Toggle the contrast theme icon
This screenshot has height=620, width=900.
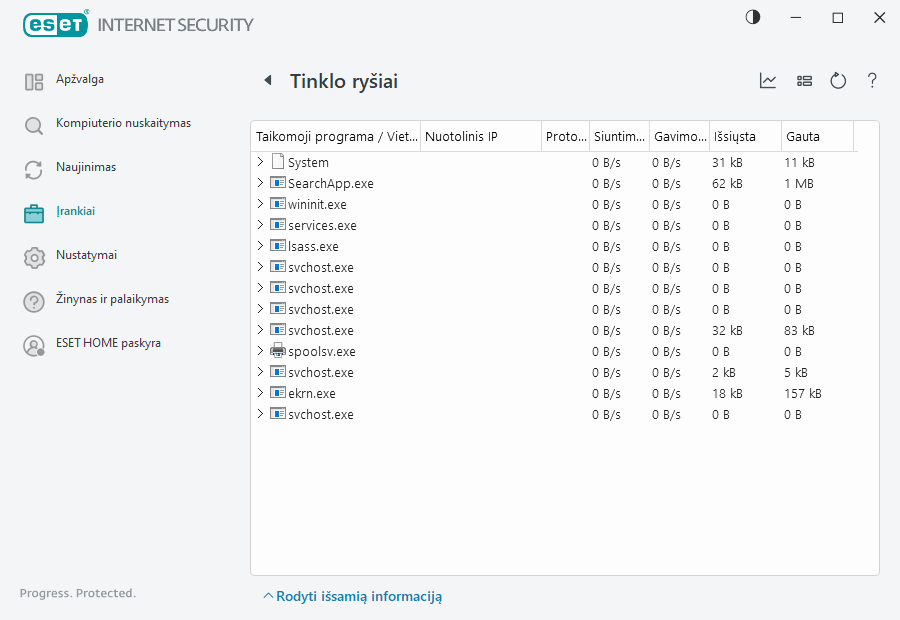[x=753, y=18]
